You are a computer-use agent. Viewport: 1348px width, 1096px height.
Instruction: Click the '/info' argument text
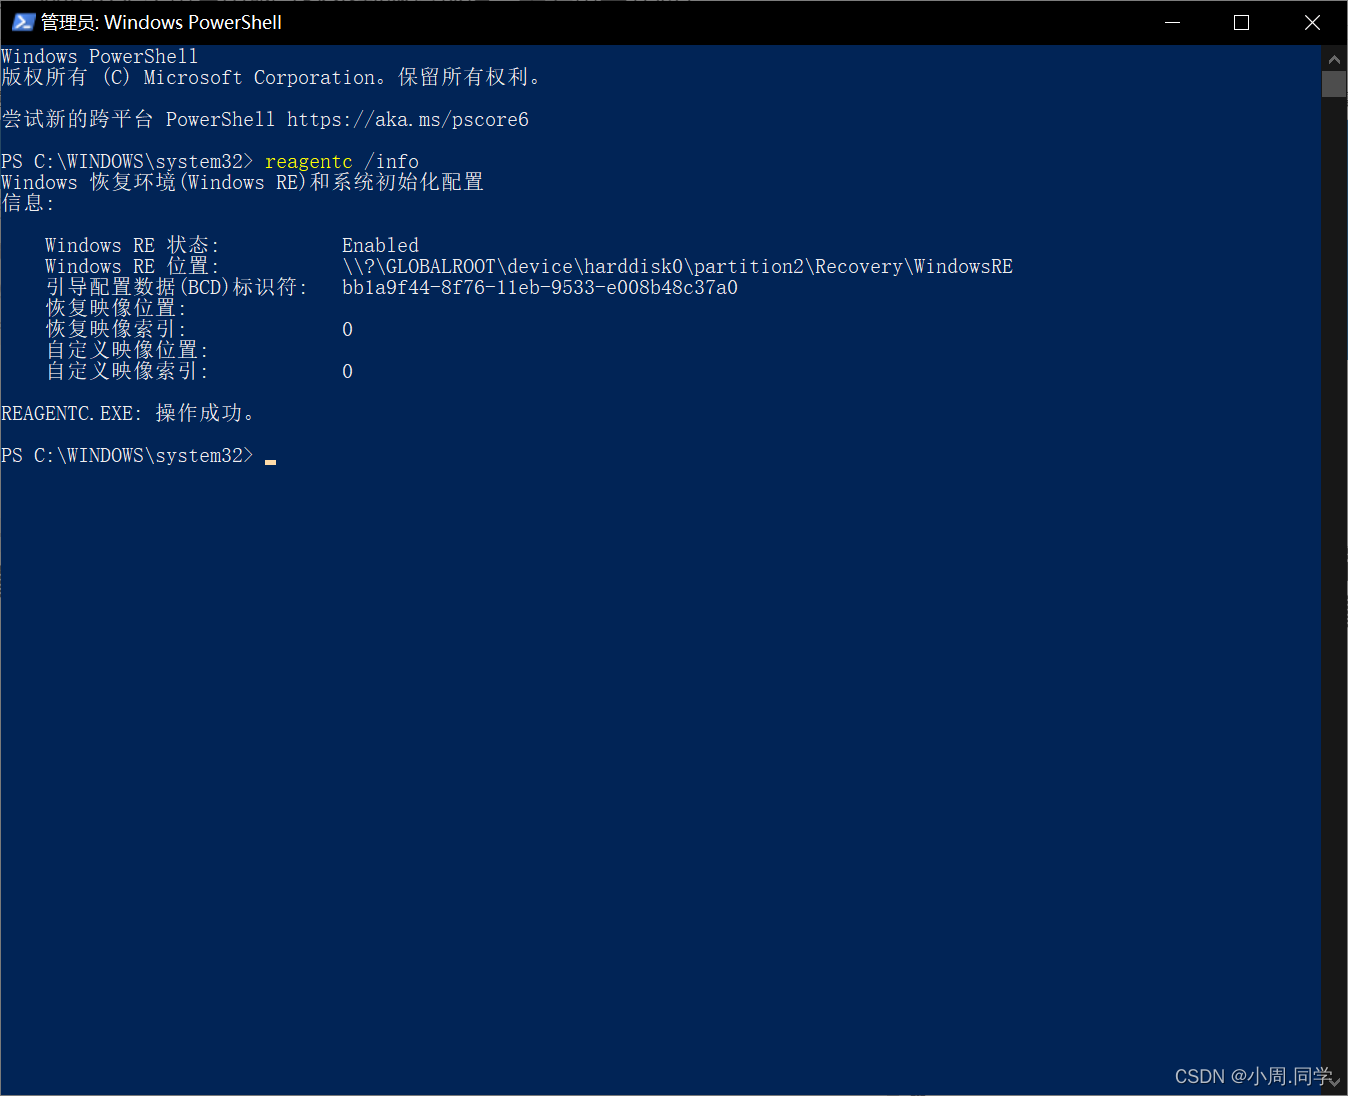(x=392, y=161)
